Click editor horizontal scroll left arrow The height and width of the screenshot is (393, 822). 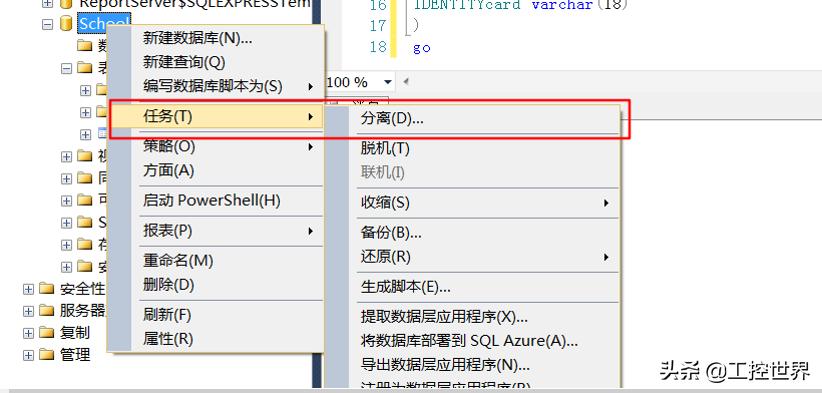[x=405, y=82]
